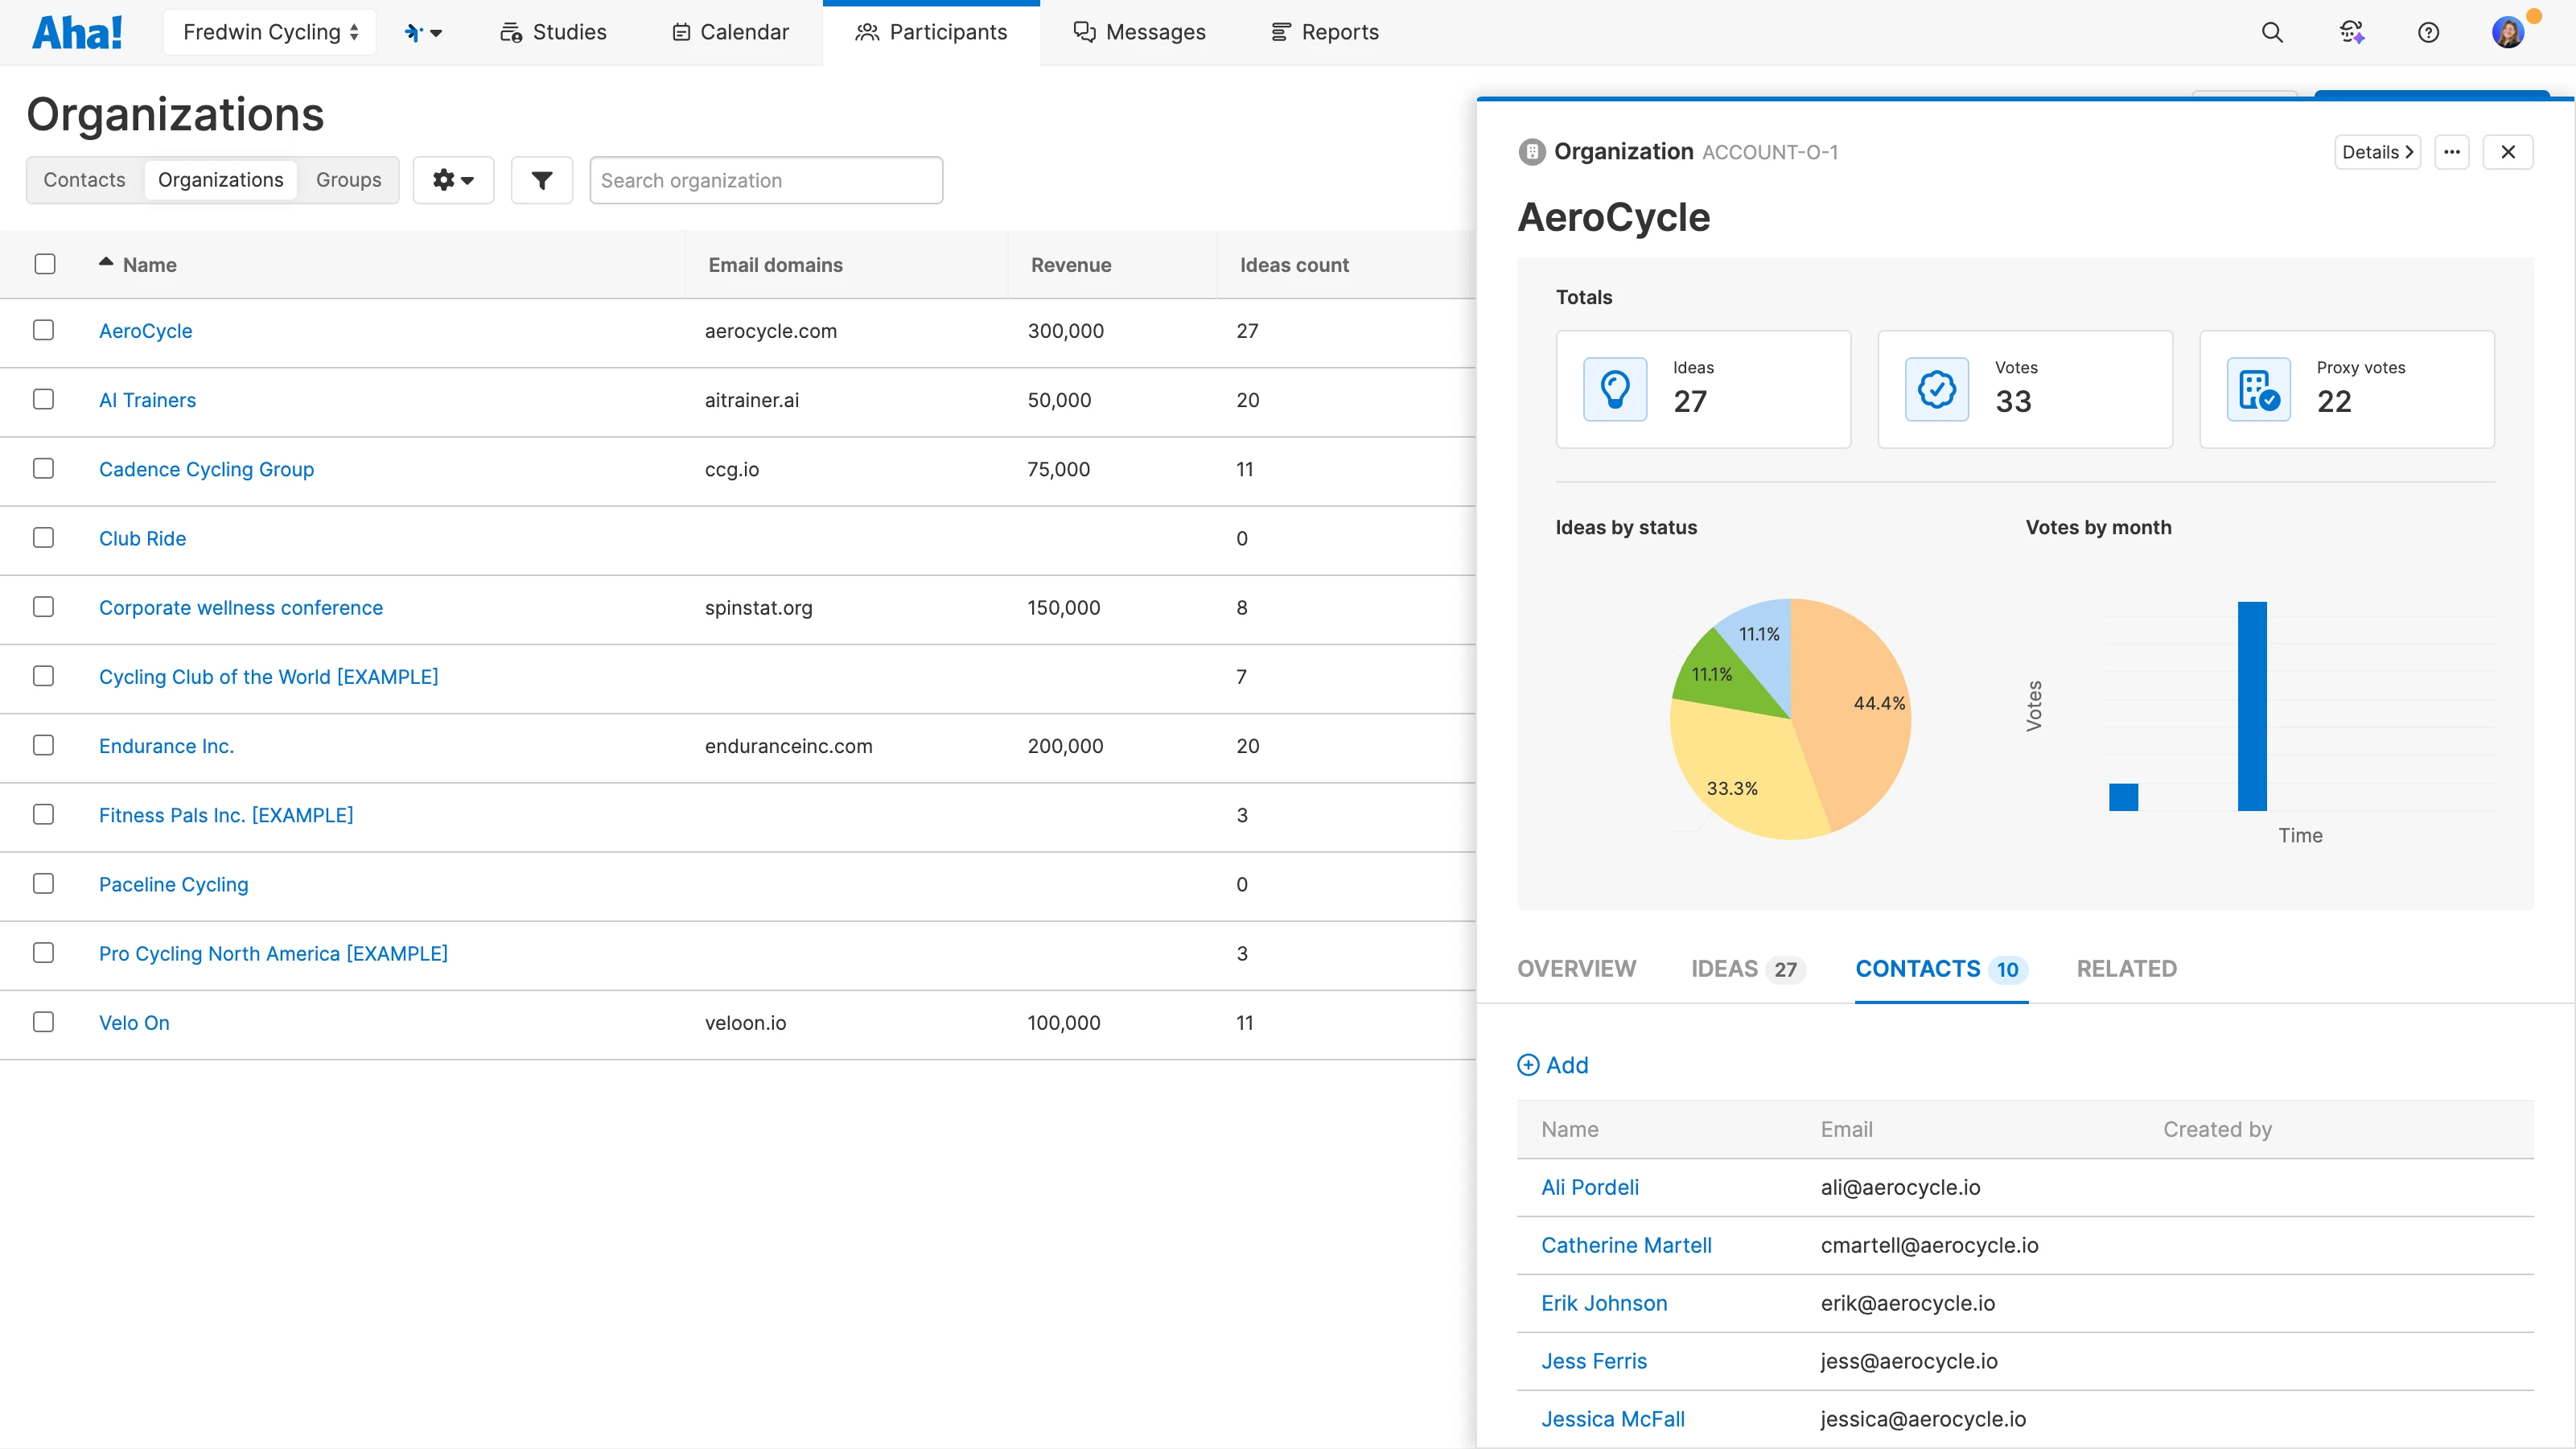
Task: Open the Corporate wellness conference link
Action: [x=240, y=607]
